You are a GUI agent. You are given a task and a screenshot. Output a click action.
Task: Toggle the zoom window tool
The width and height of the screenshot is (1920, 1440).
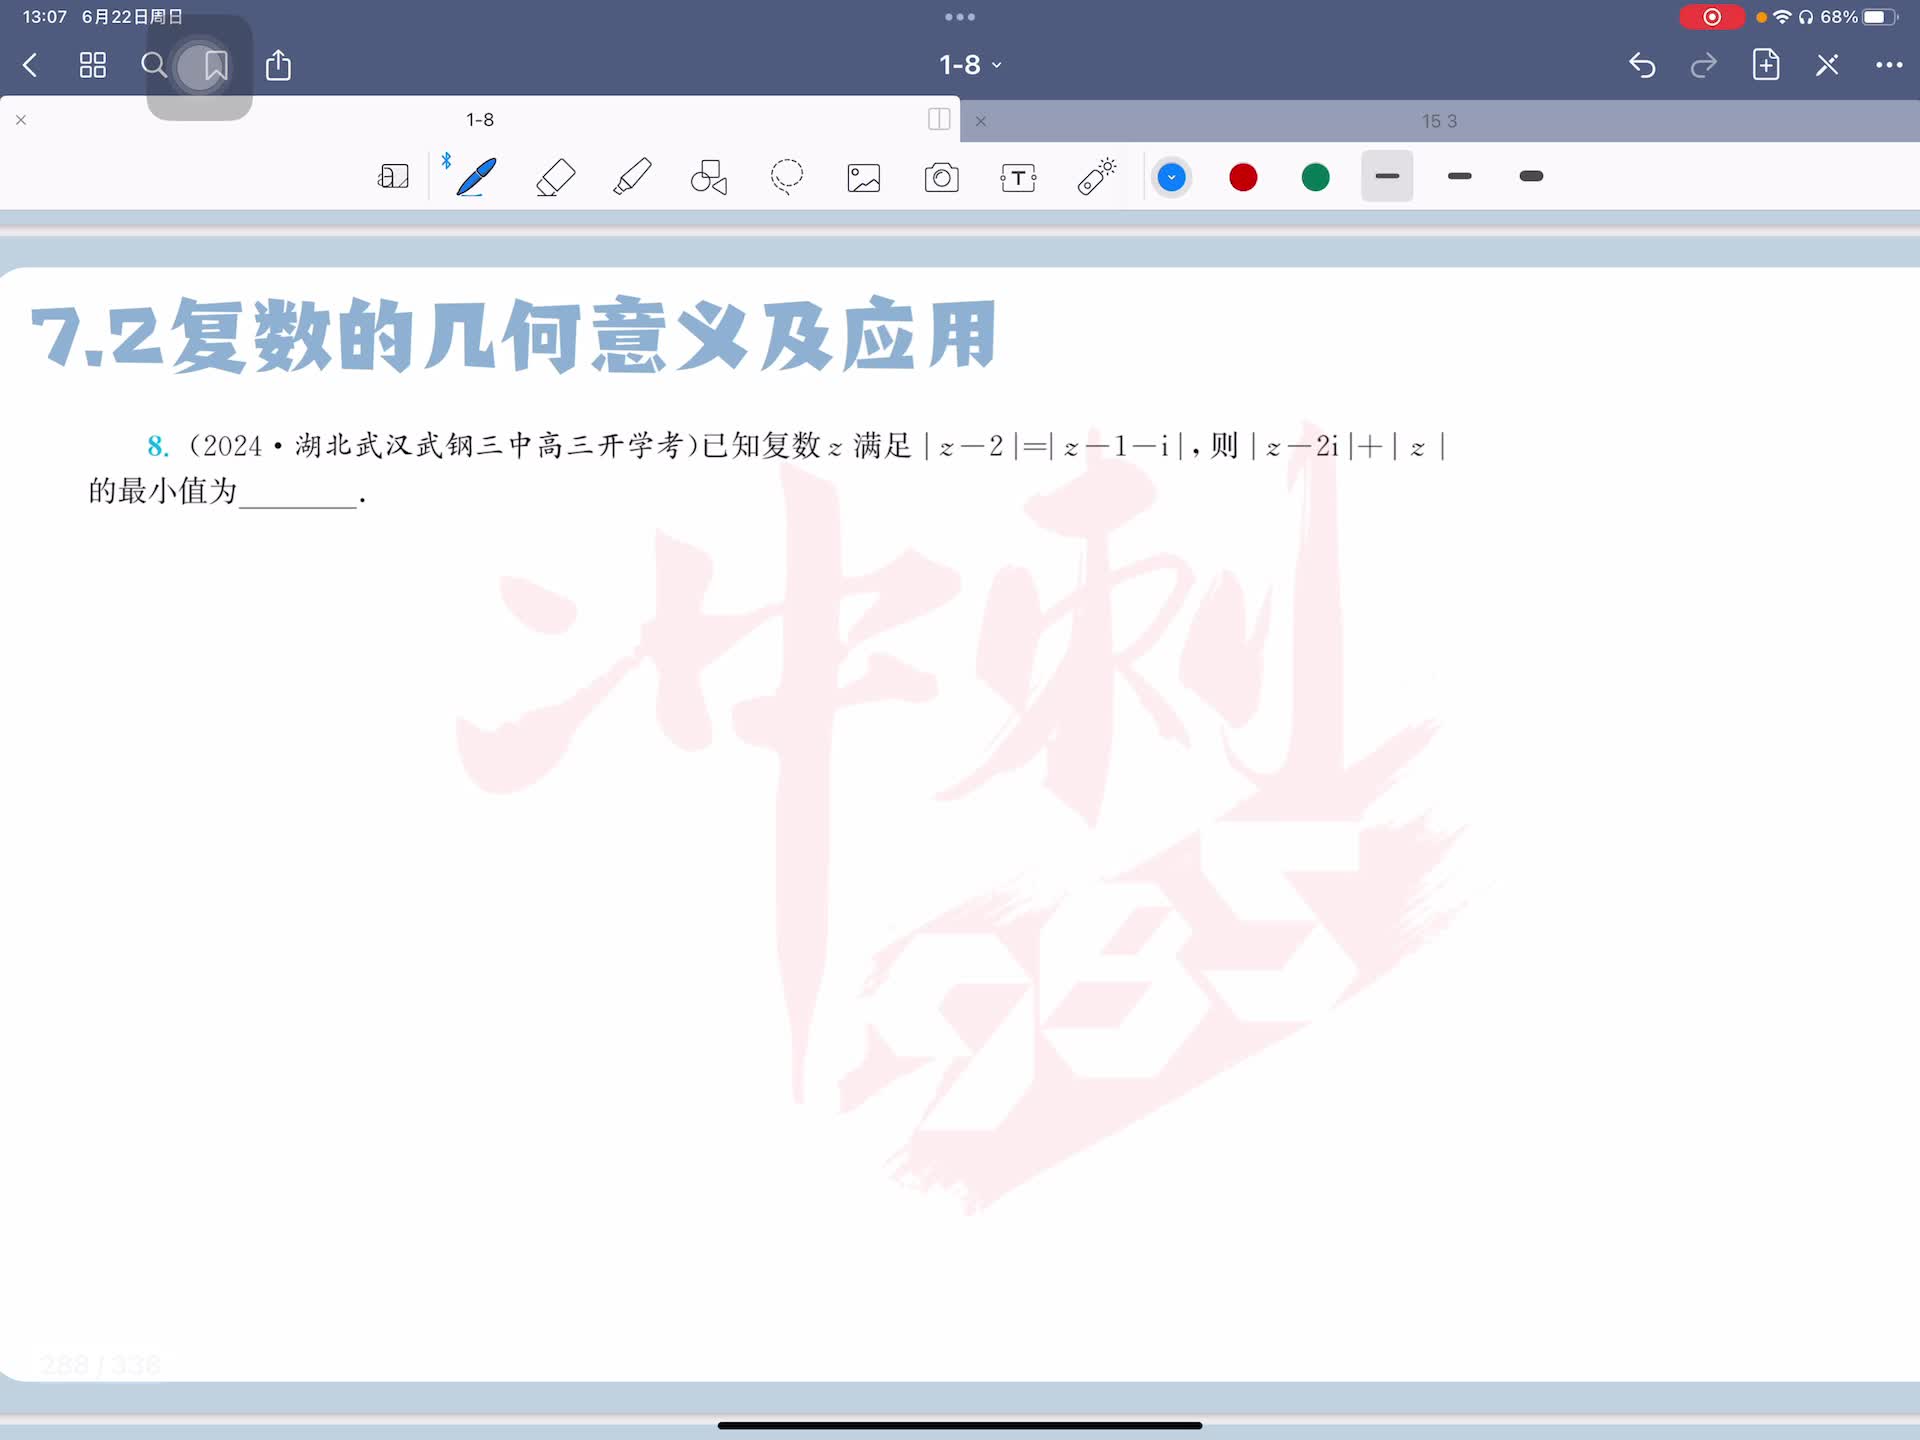(393, 177)
